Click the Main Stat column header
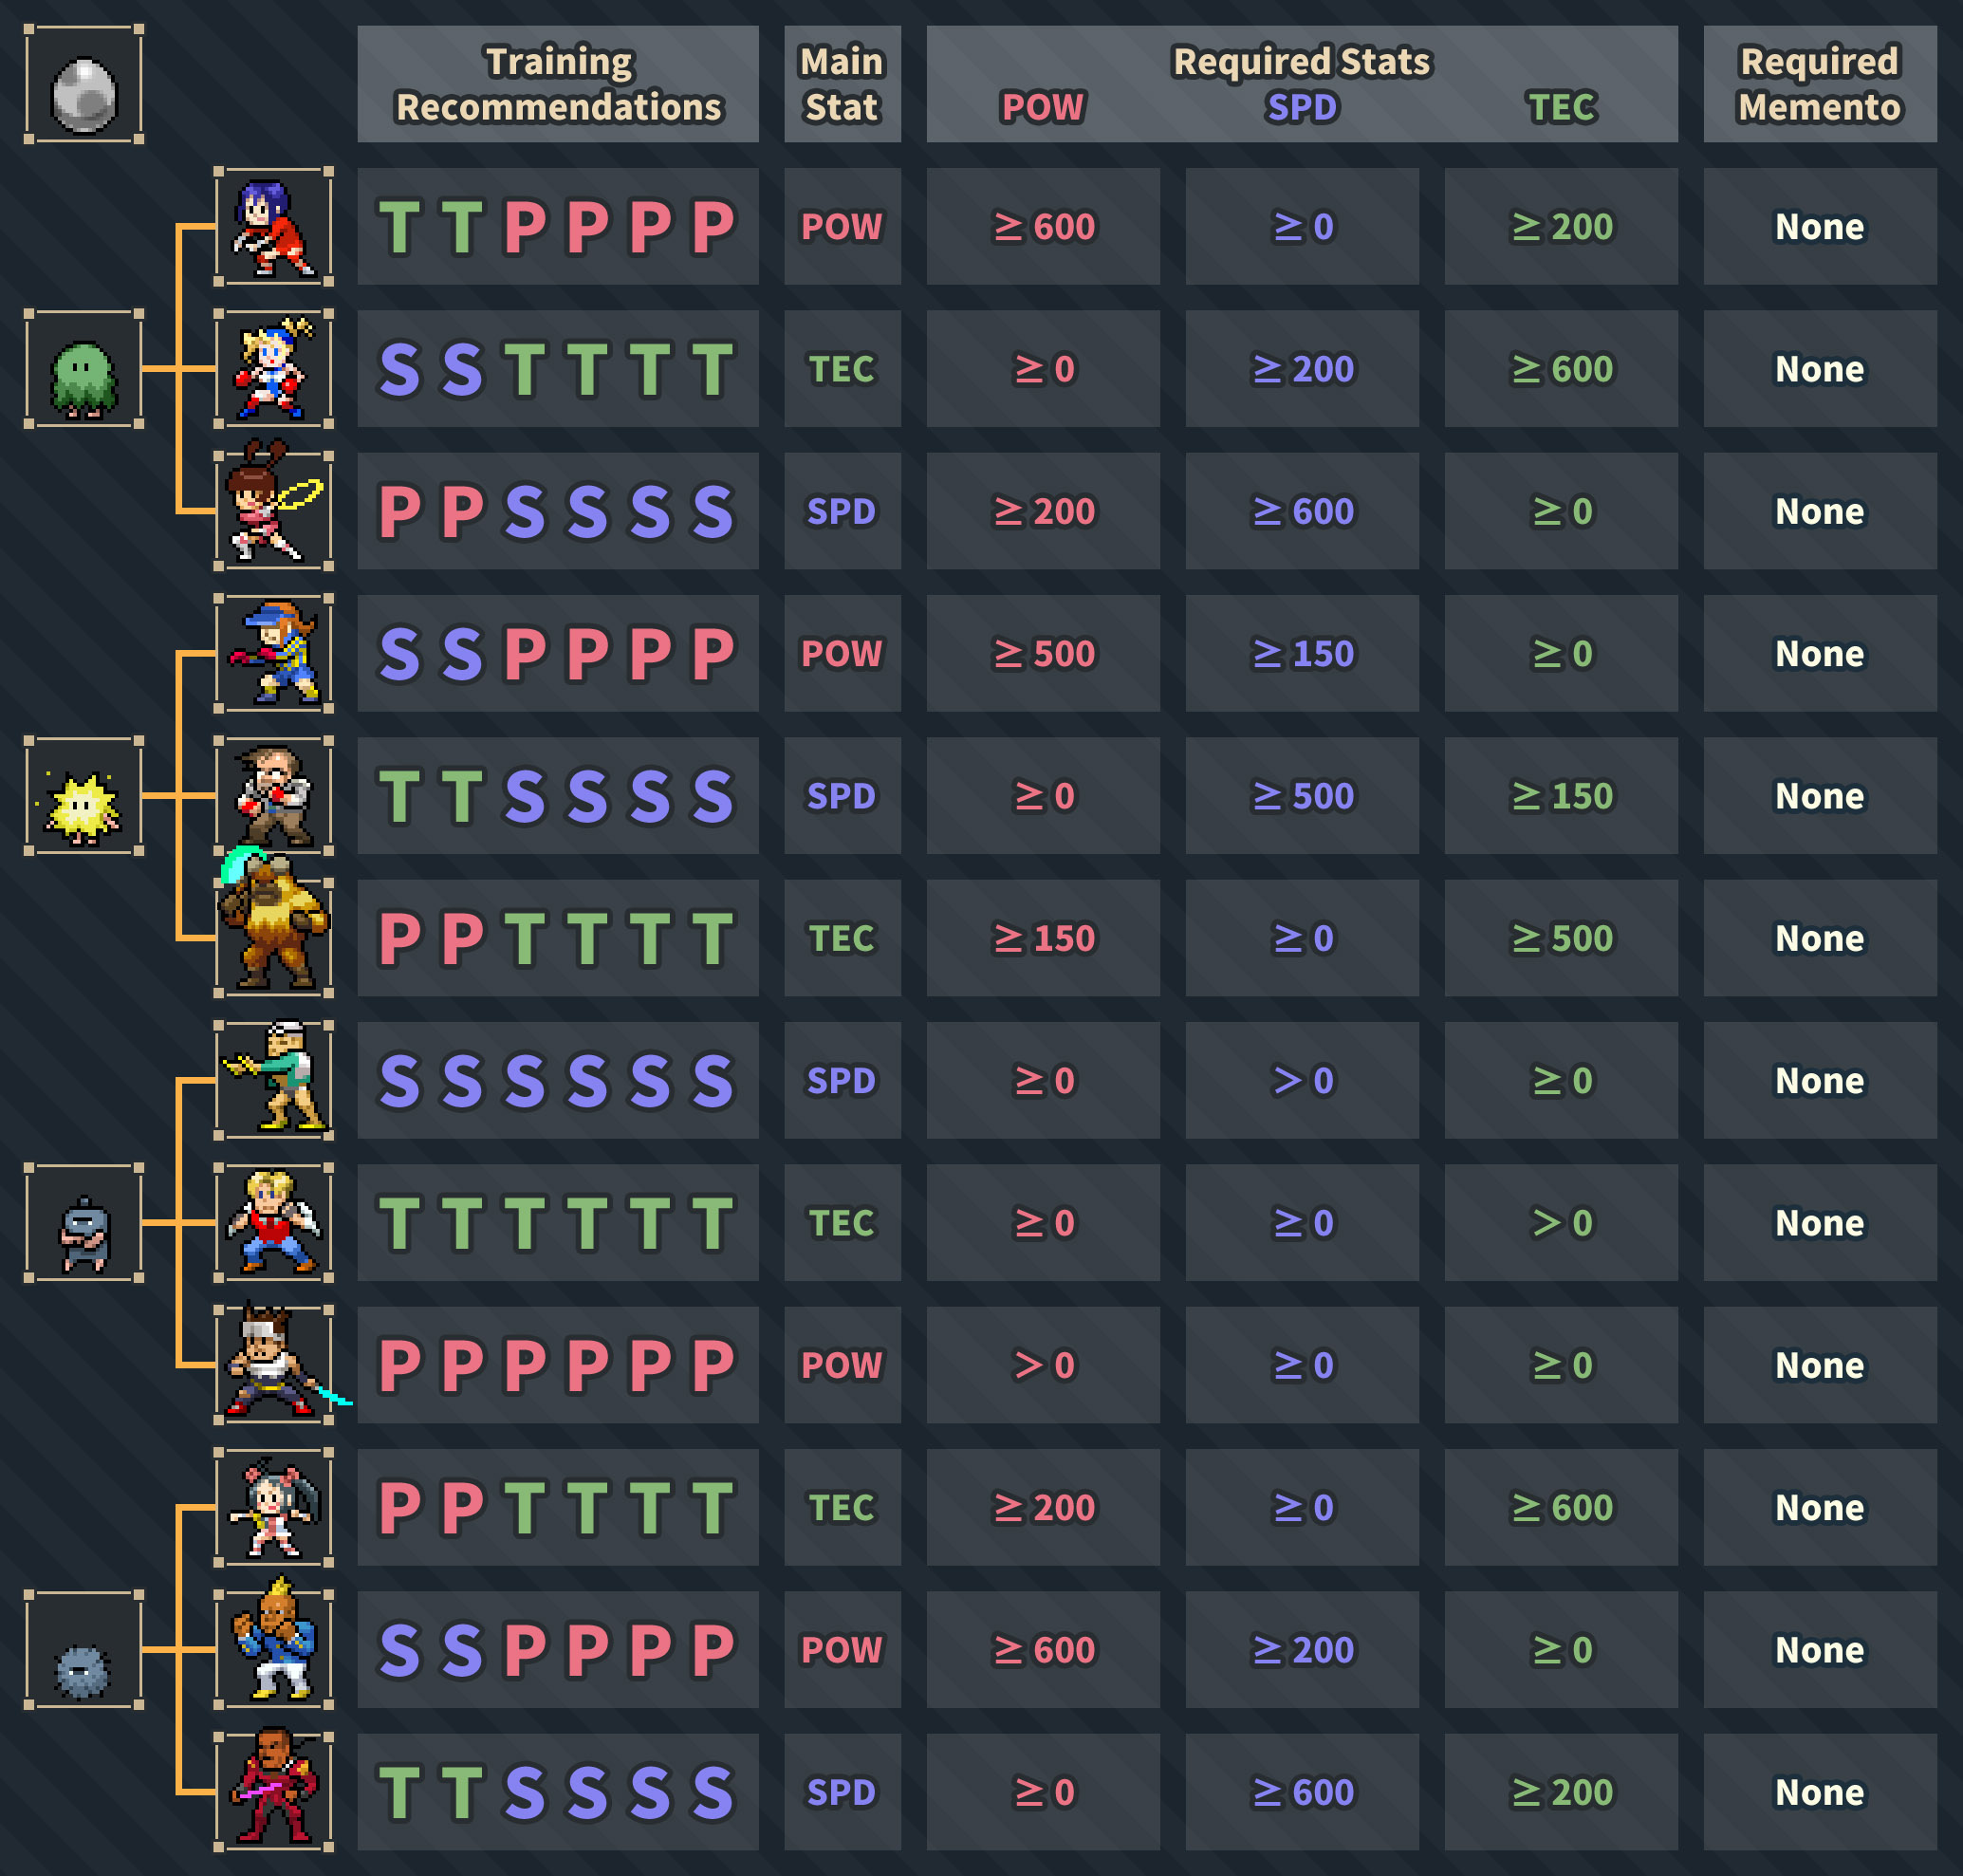This screenshot has height=1876, width=1963. tap(842, 84)
